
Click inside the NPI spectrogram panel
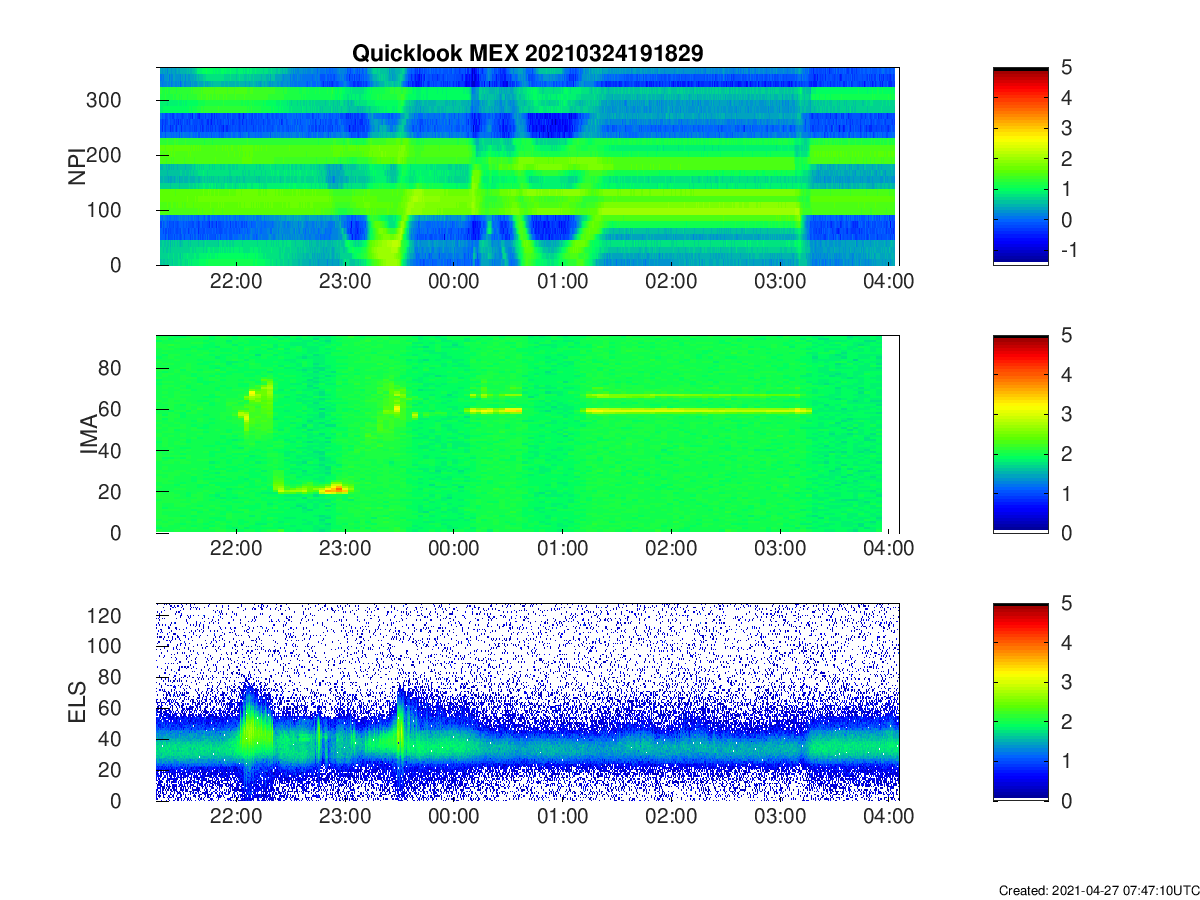tap(527, 166)
